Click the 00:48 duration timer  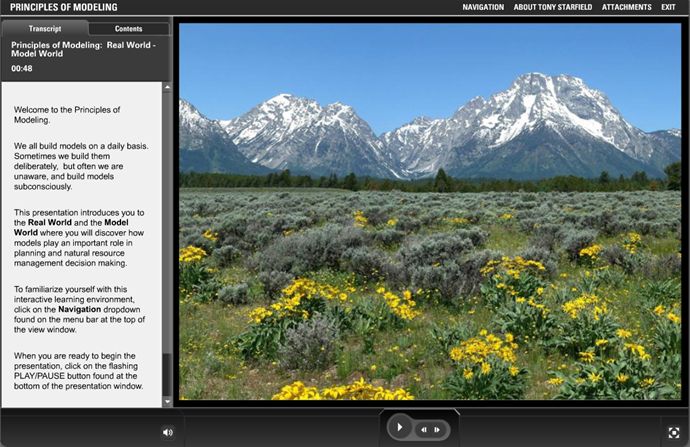(x=22, y=69)
